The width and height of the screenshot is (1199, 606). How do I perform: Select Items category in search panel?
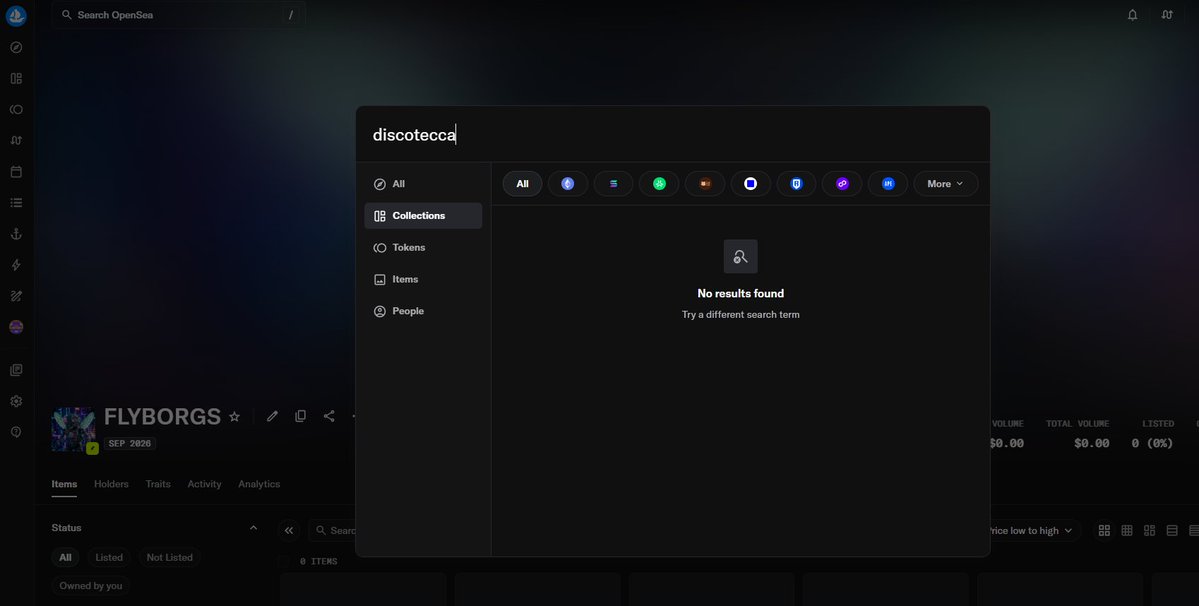pos(424,280)
